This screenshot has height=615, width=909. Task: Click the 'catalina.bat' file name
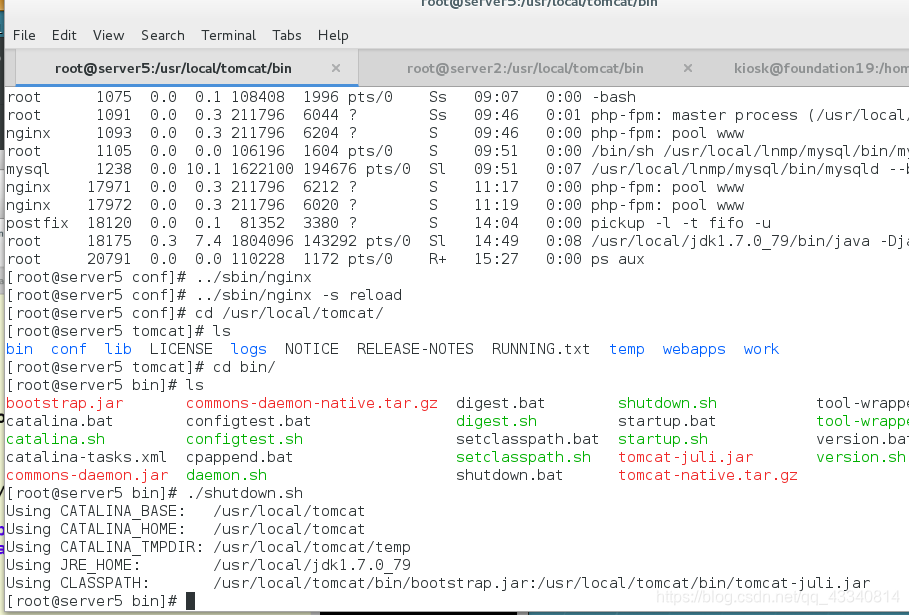pyautogui.click(x=60, y=421)
